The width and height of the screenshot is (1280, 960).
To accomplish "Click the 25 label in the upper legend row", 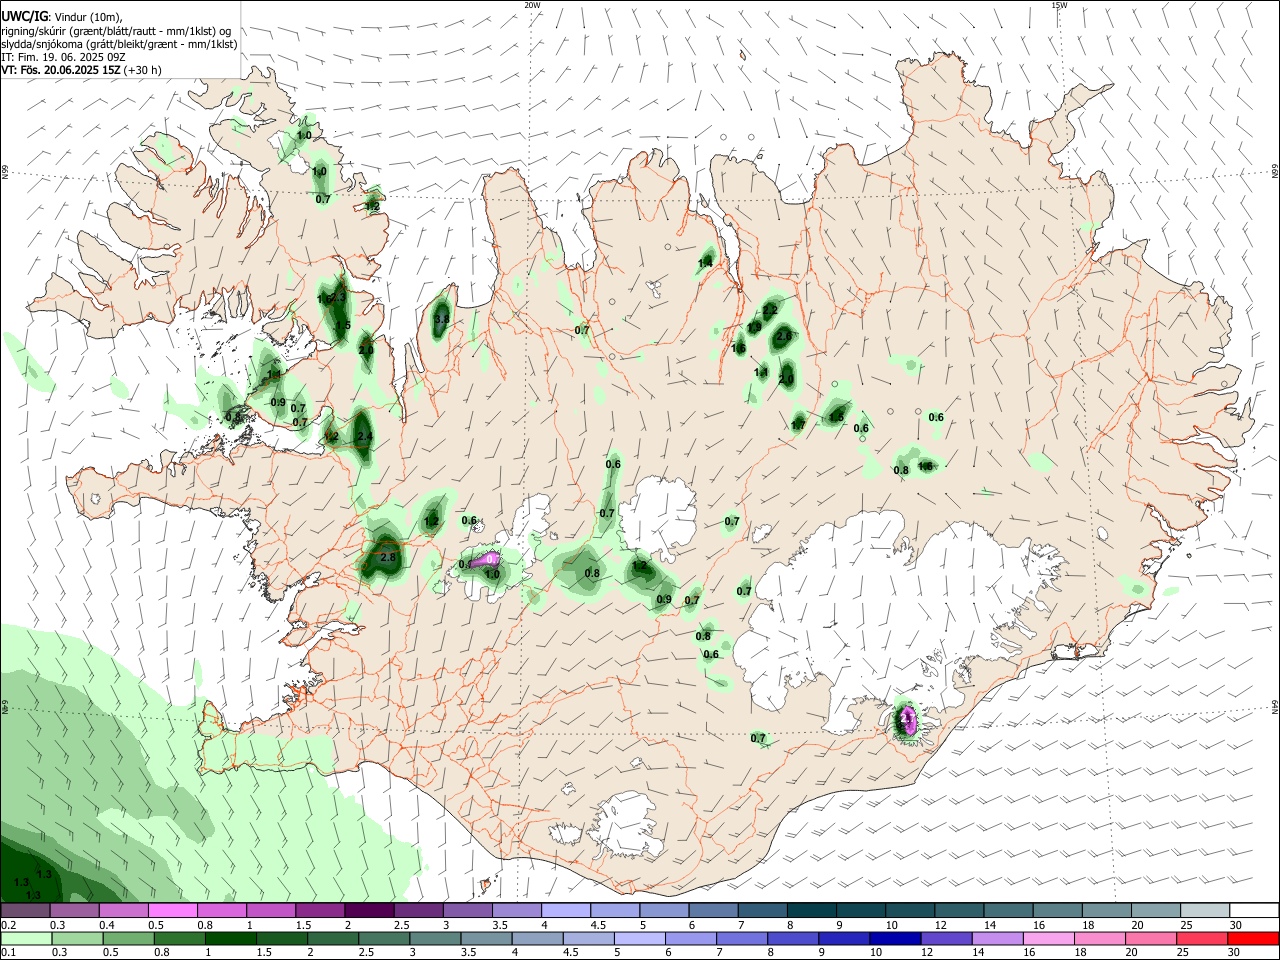I will point(1186,925).
